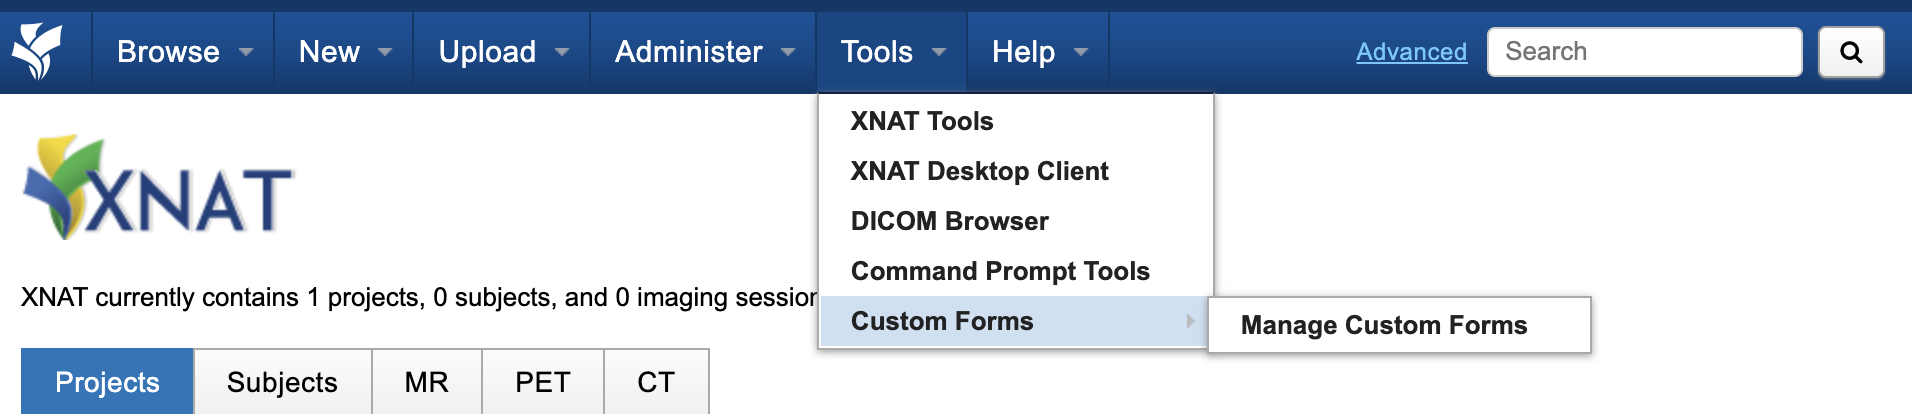Click the magnifying glass search button

point(1850,52)
